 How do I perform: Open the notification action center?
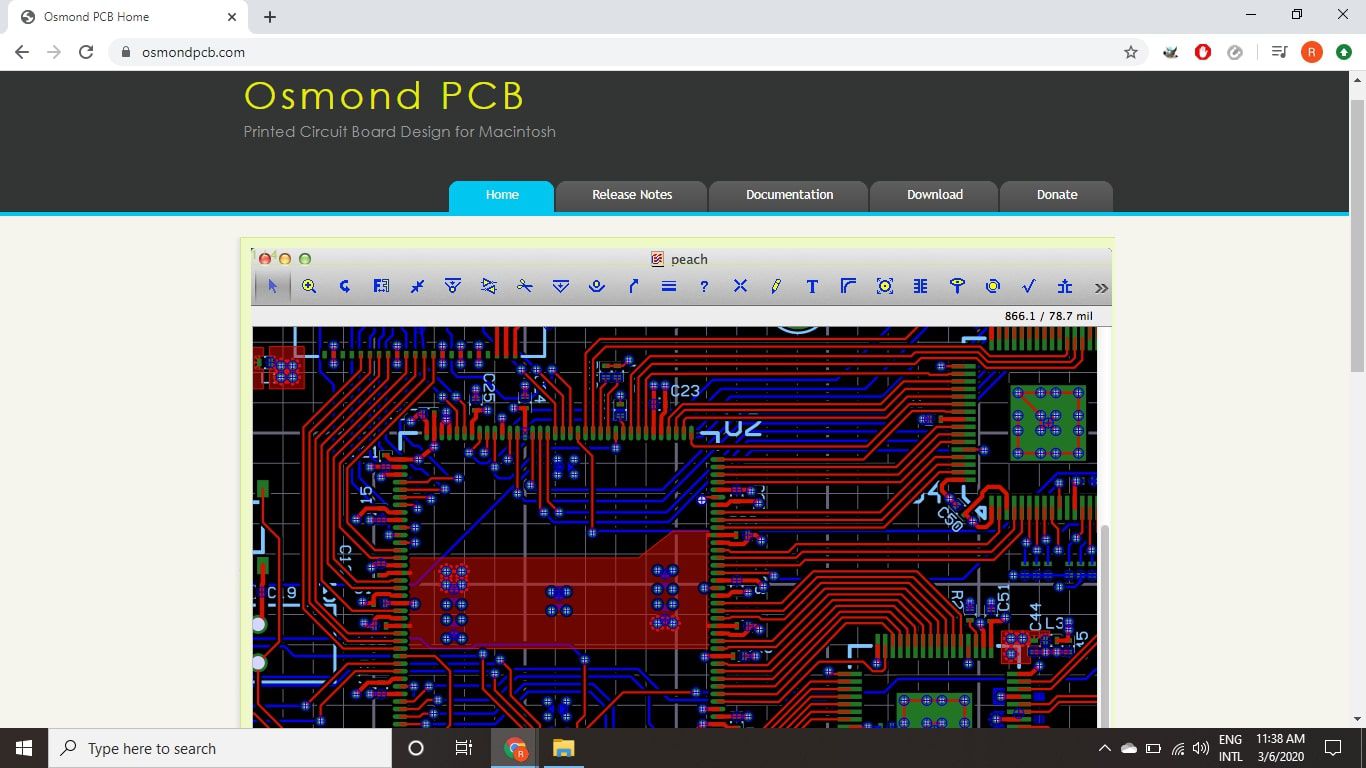point(1333,748)
